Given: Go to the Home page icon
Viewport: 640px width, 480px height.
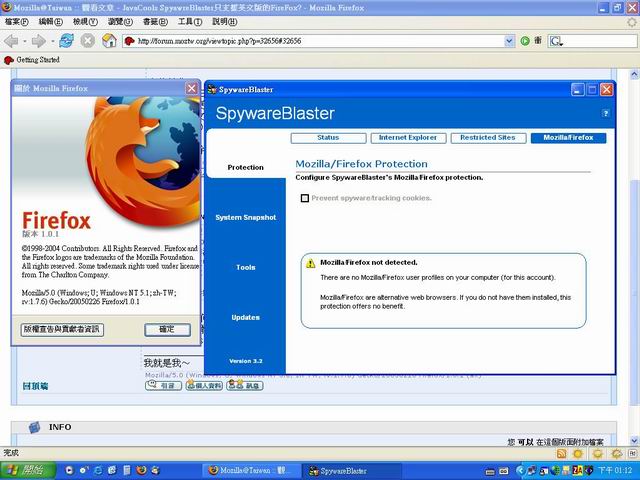Looking at the screenshot, I should [x=109, y=41].
